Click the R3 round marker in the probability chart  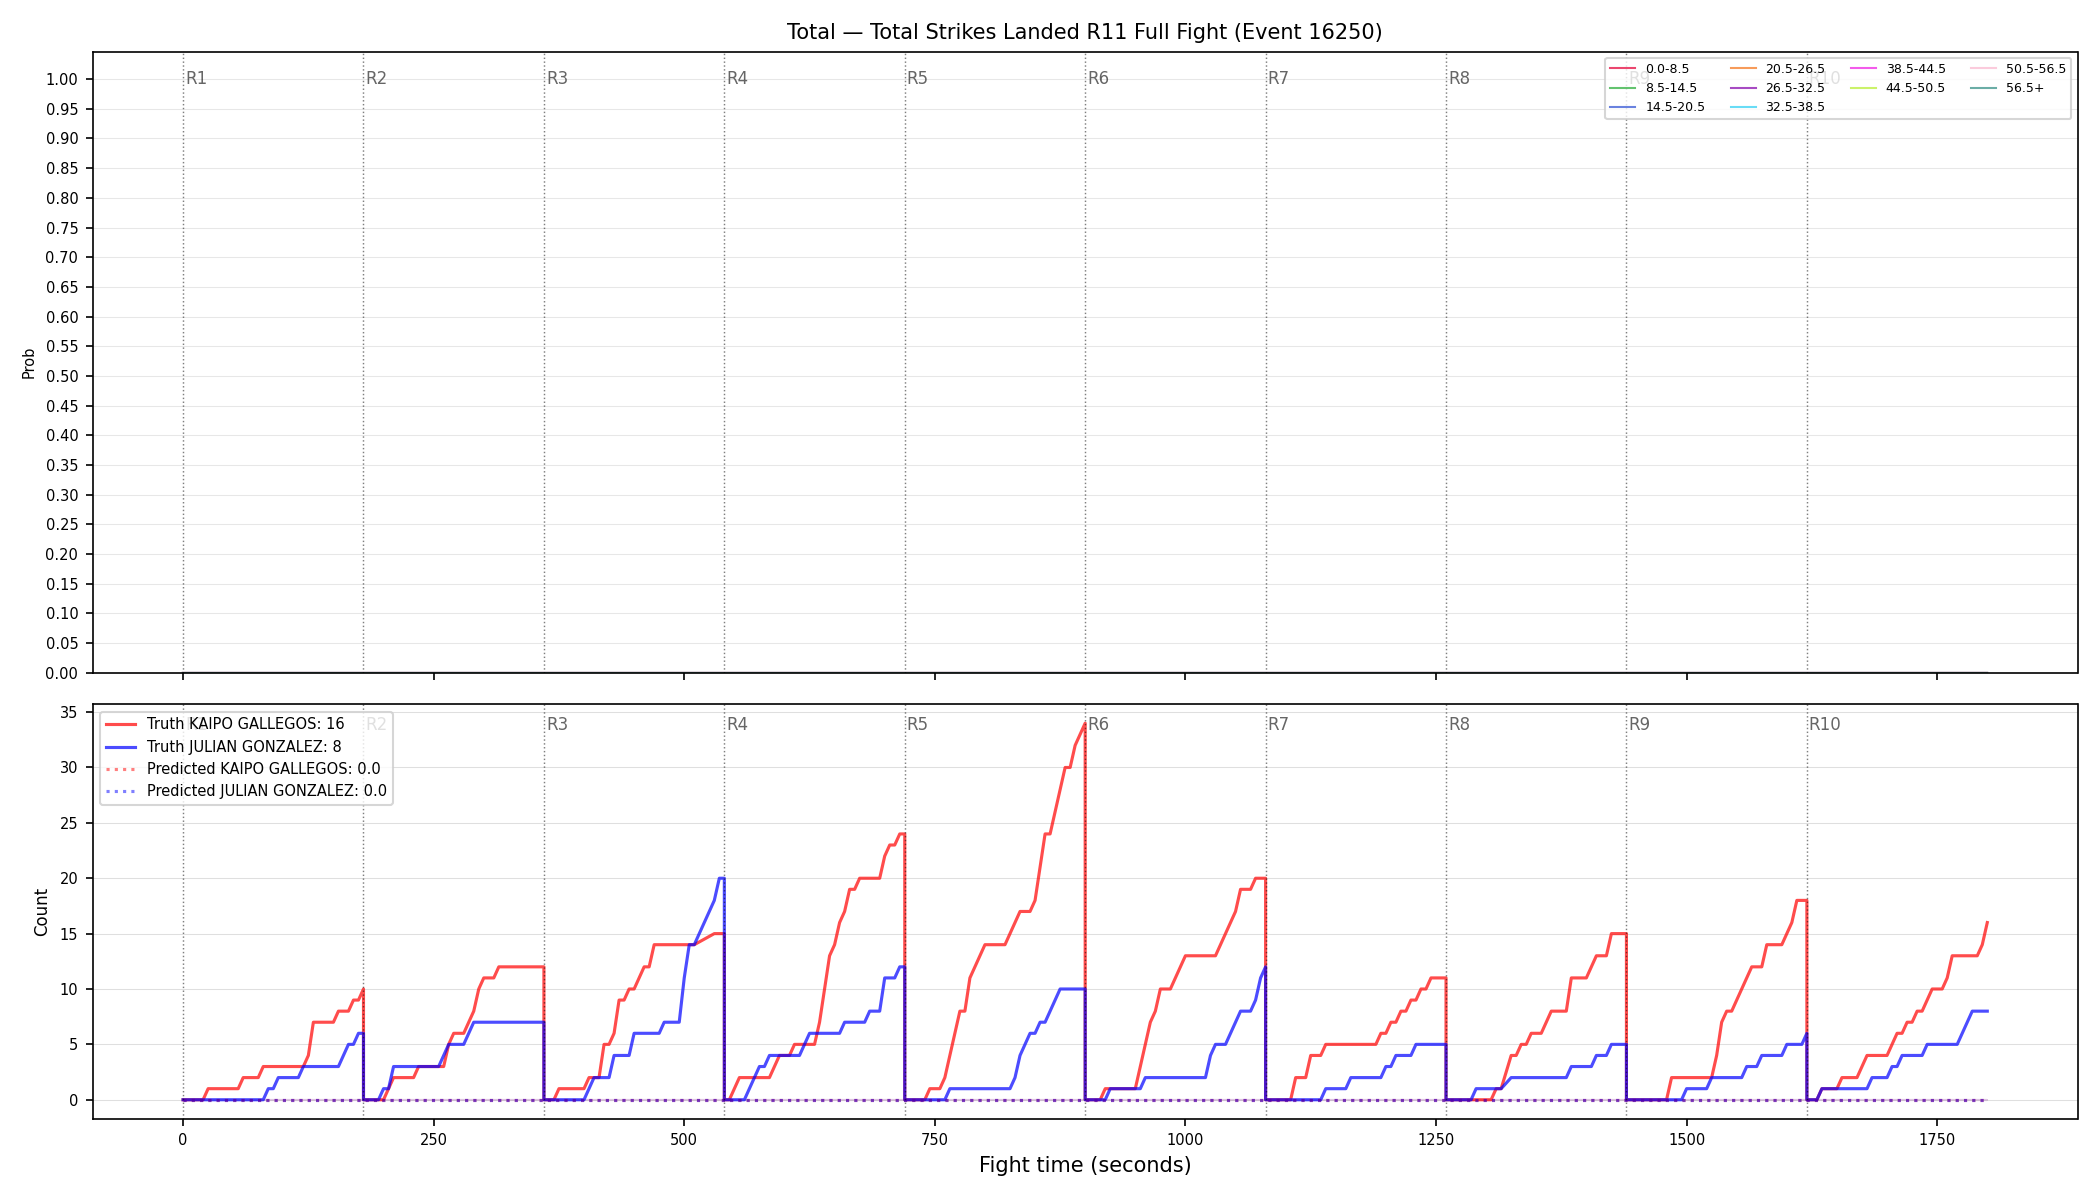click(557, 78)
